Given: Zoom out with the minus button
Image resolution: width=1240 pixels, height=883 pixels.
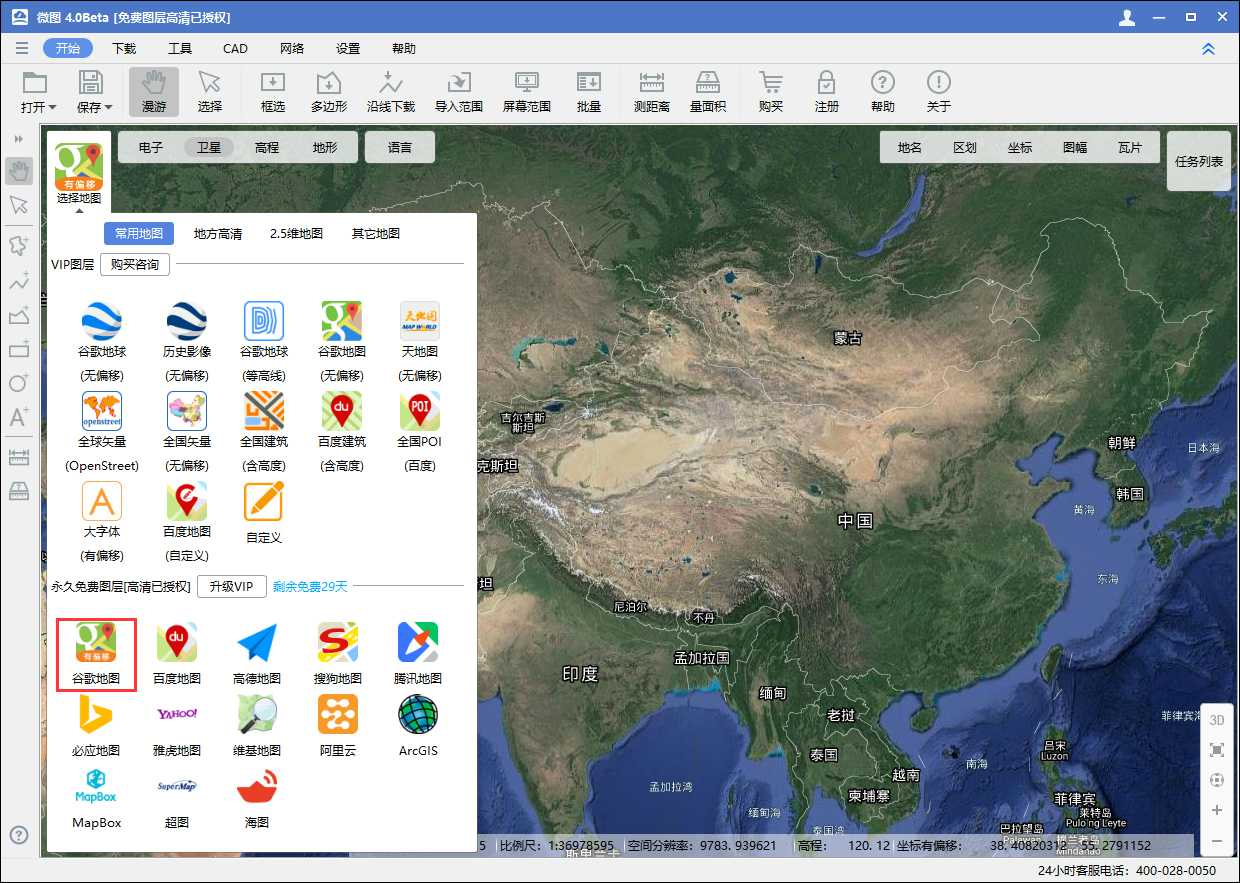Looking at the screenshot, I should 1217,841.
